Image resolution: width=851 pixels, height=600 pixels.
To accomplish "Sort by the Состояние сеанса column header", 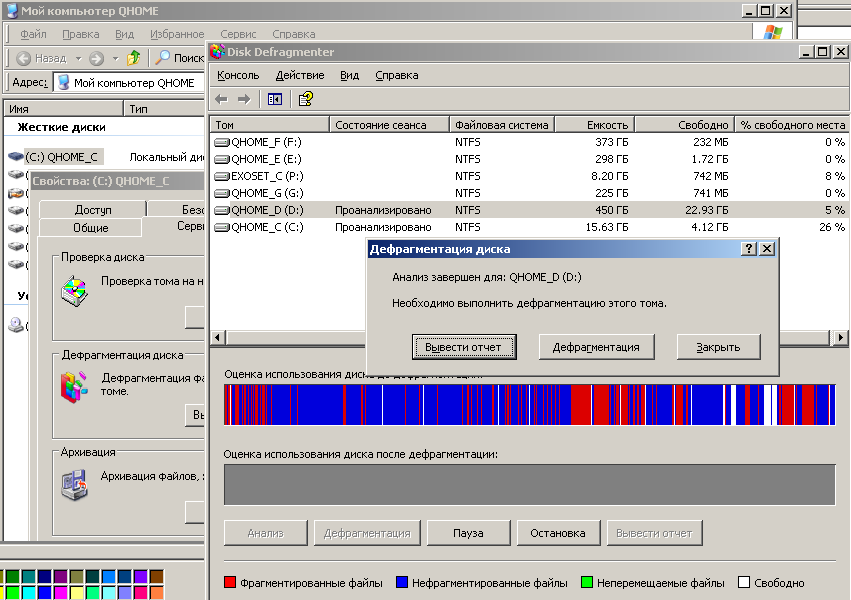I will [x=390, y=125].
